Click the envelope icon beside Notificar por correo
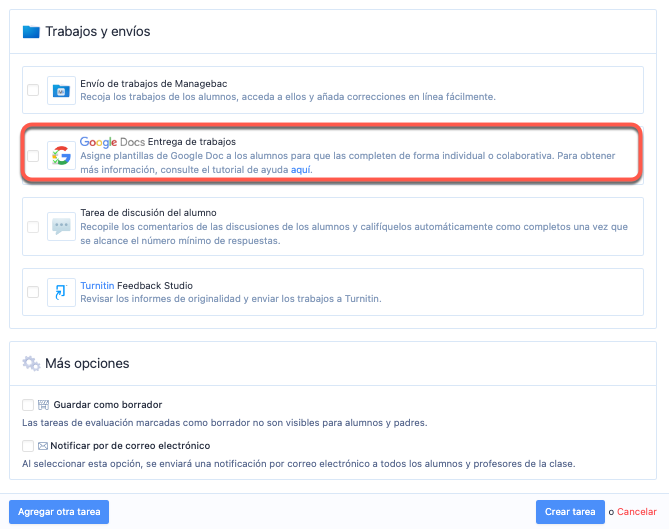669x529 pixels. coord(43,445)
